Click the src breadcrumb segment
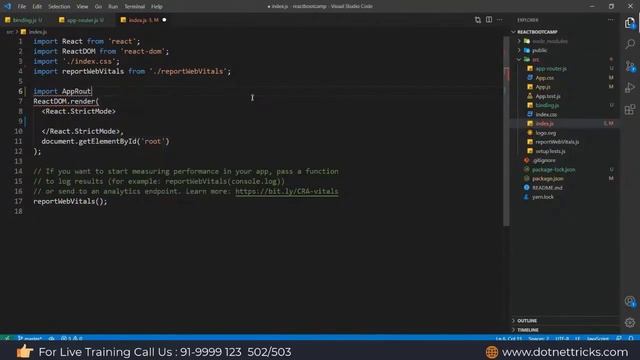Screen dimensions: 640x360 pos(9,32)
